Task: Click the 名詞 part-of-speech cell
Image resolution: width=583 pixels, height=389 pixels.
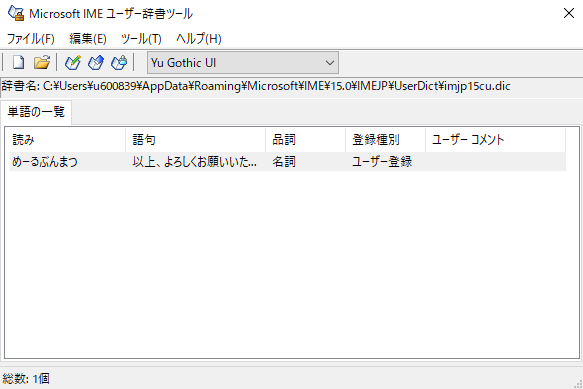Action: pos(284,162)
